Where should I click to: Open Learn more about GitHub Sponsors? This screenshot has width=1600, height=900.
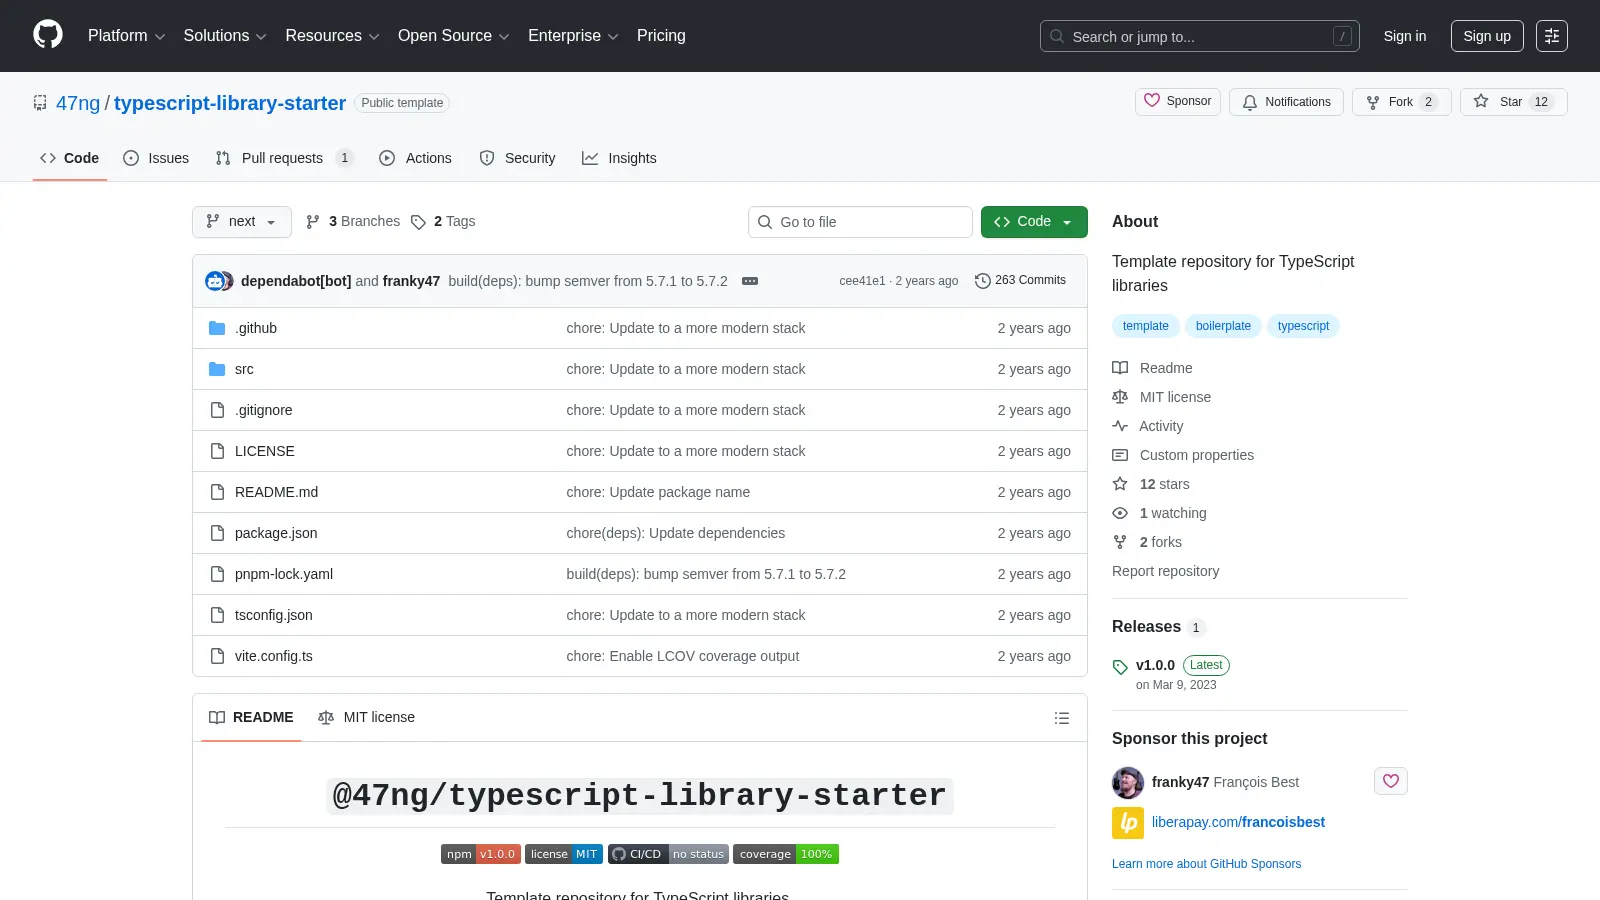pyautogui.click(x=1206, y=864)
